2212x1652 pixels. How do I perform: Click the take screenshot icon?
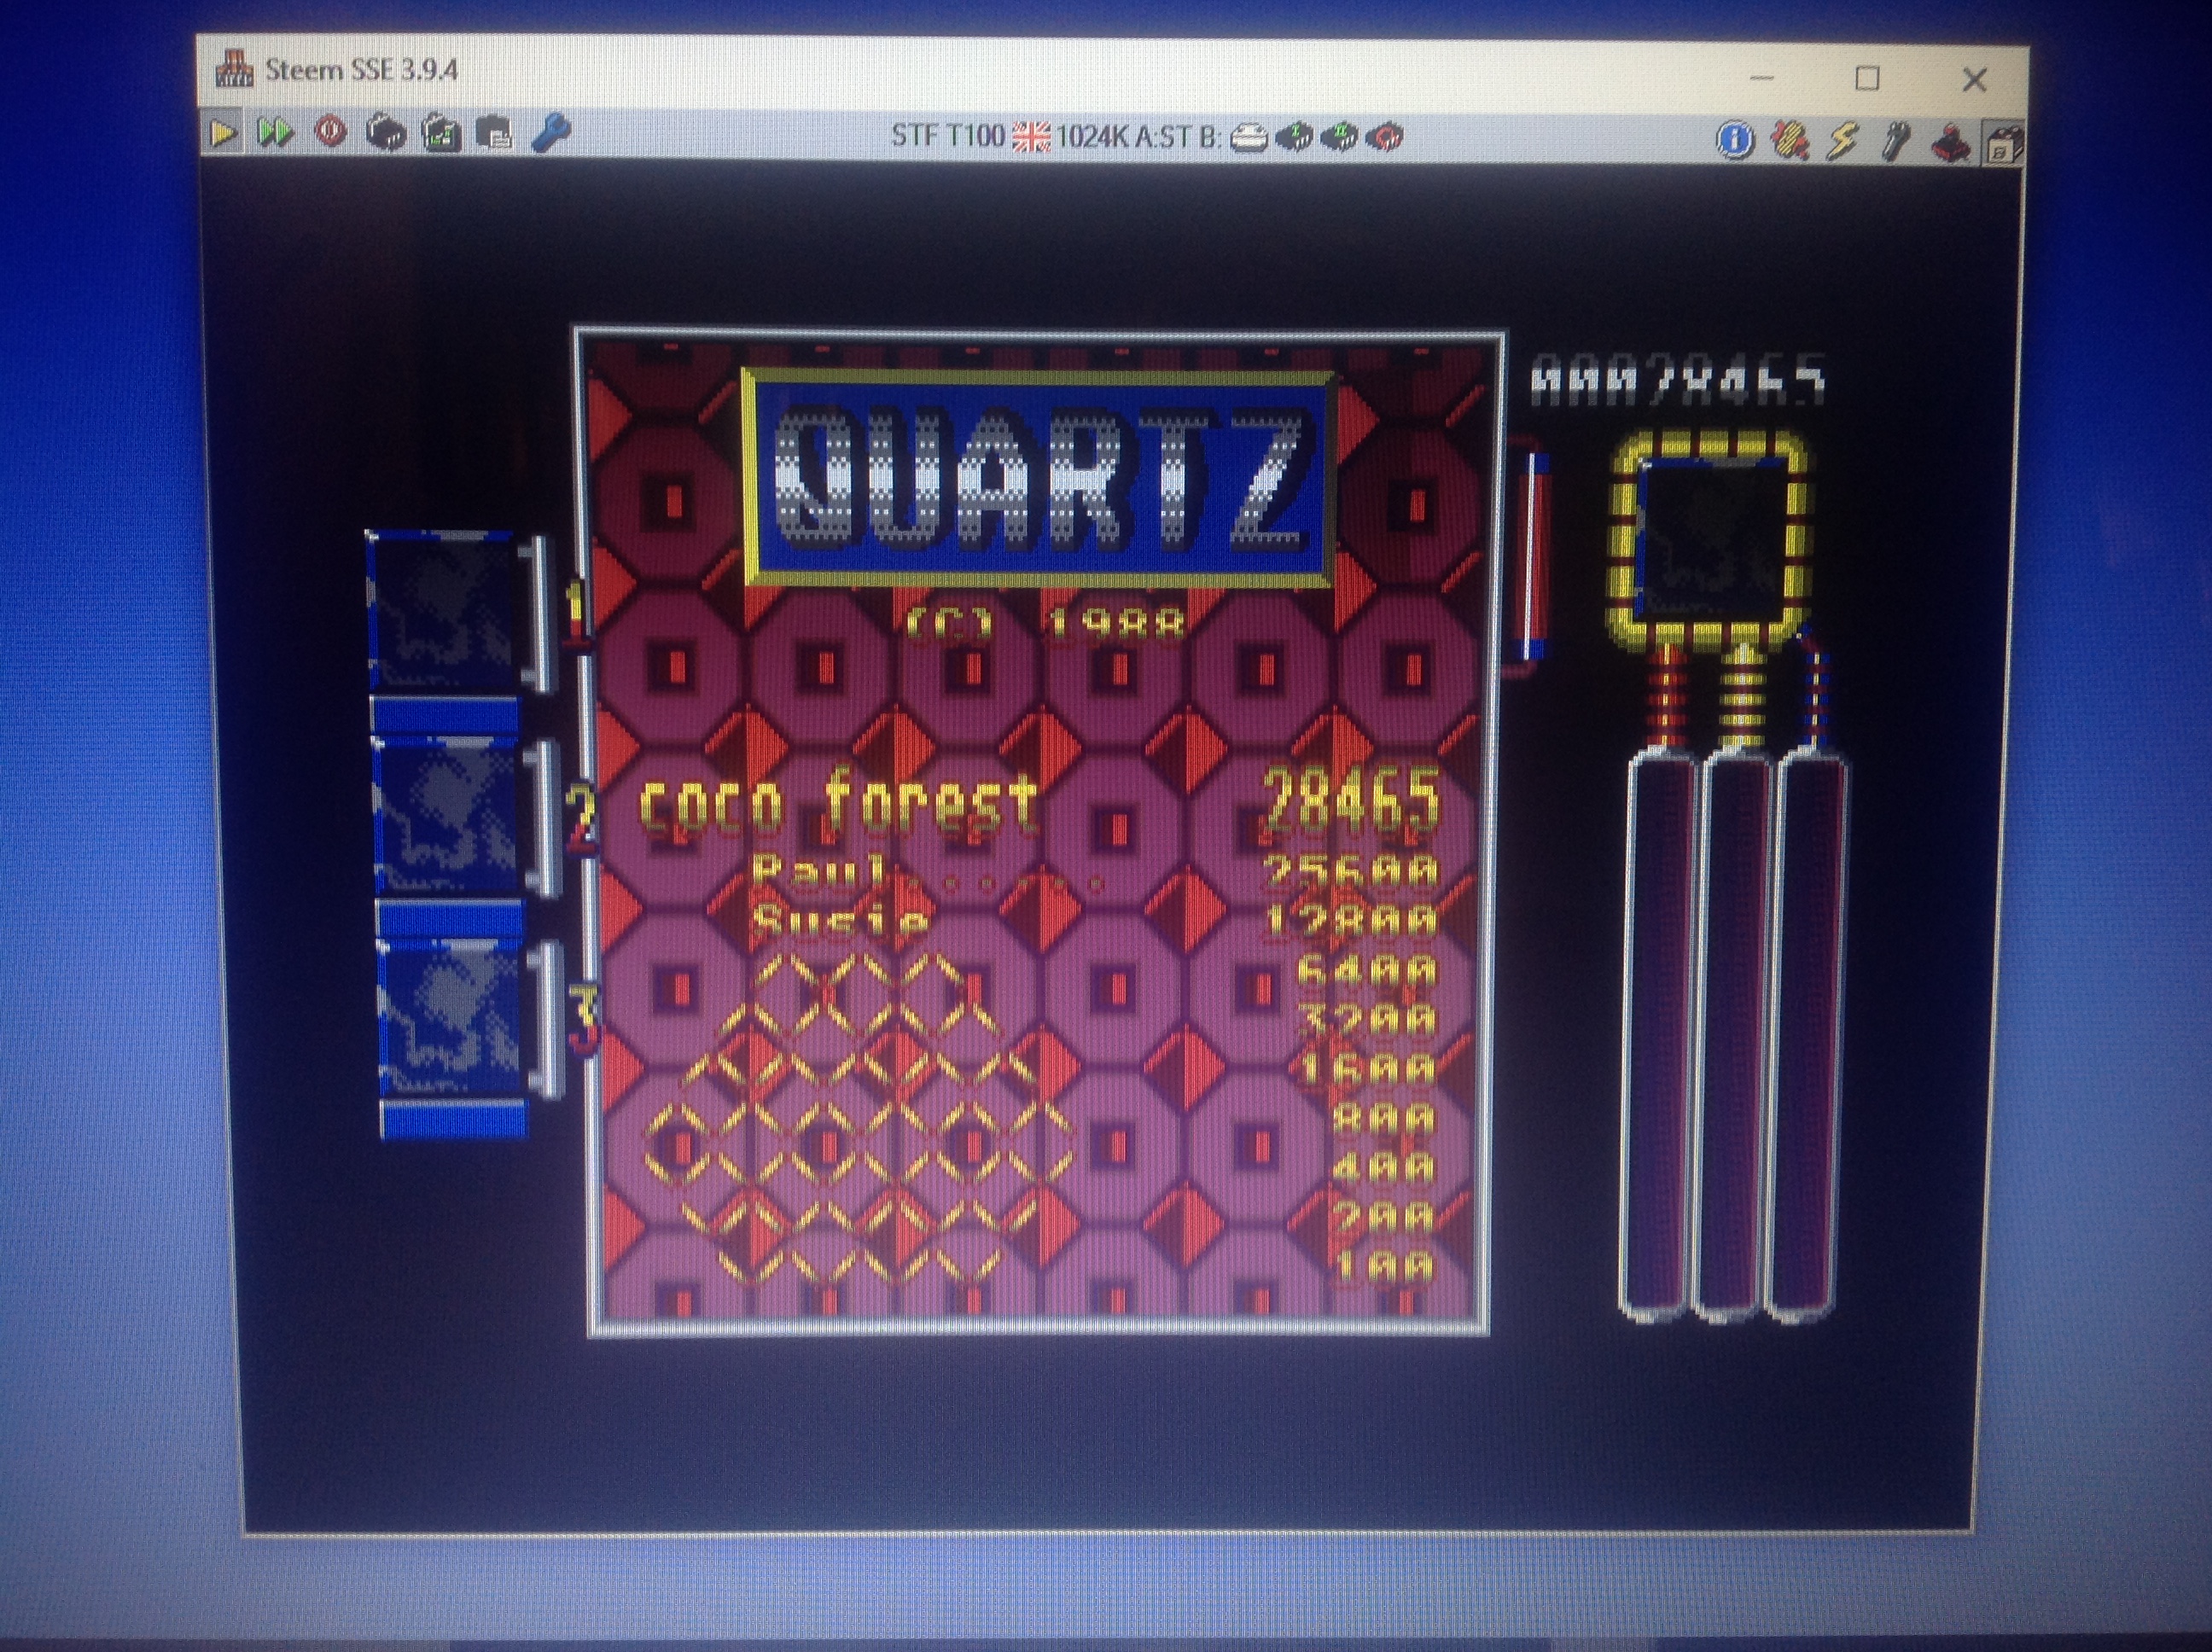click(441, 134)
